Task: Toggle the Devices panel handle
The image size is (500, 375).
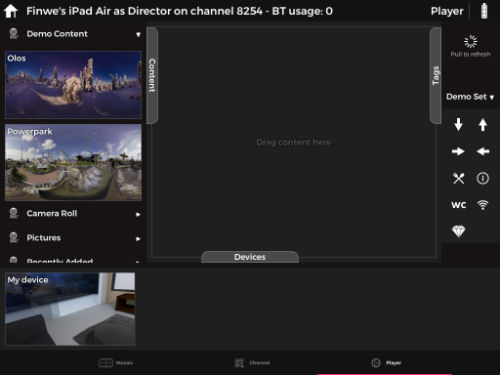Action: click(250, 257)
